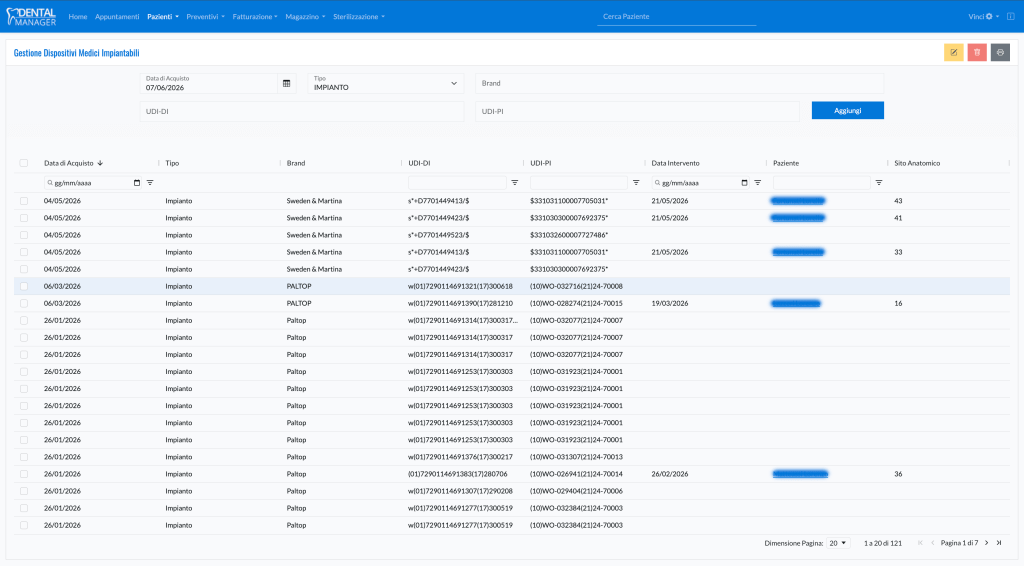Focus the UDI-PI input next to Aggiungi

637,112
